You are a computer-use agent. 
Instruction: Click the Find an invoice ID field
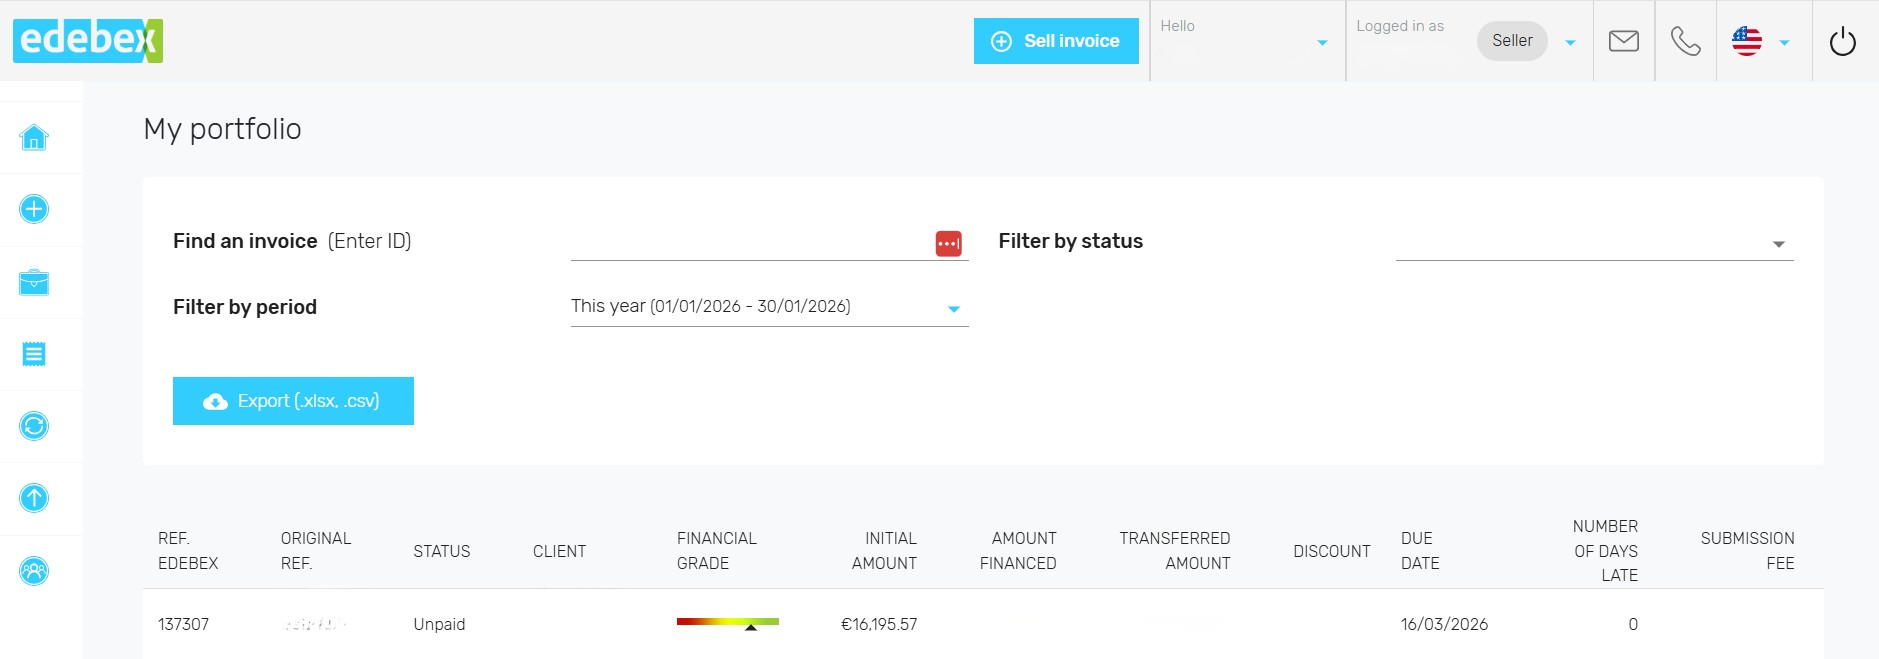750,243
